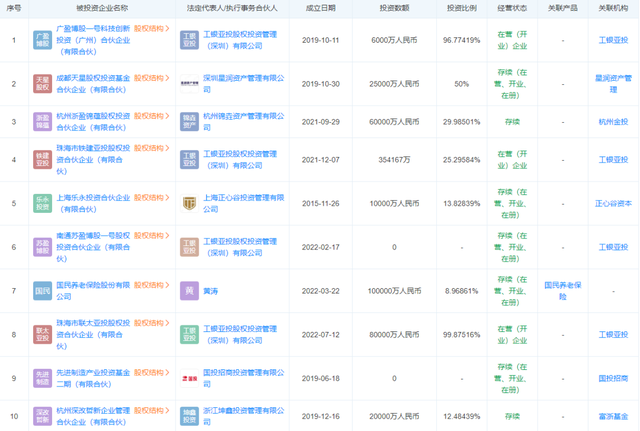This screenshot has width=640, height=431.
Task: Click the 国民 blue logo in row 7
Action: tap(42, 291)
